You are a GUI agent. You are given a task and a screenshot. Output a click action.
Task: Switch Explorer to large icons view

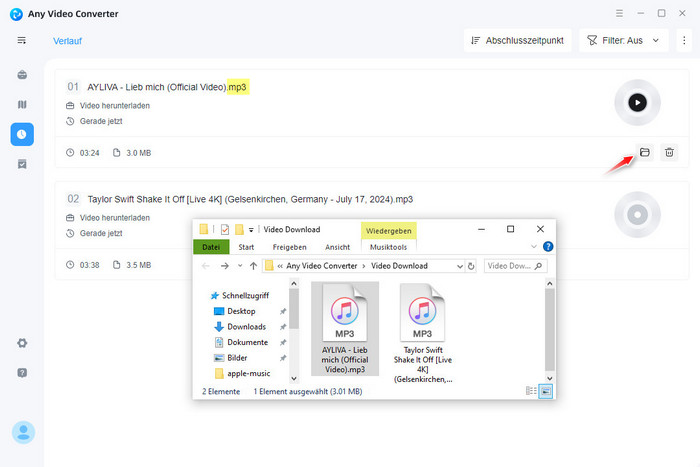[546, 391]
